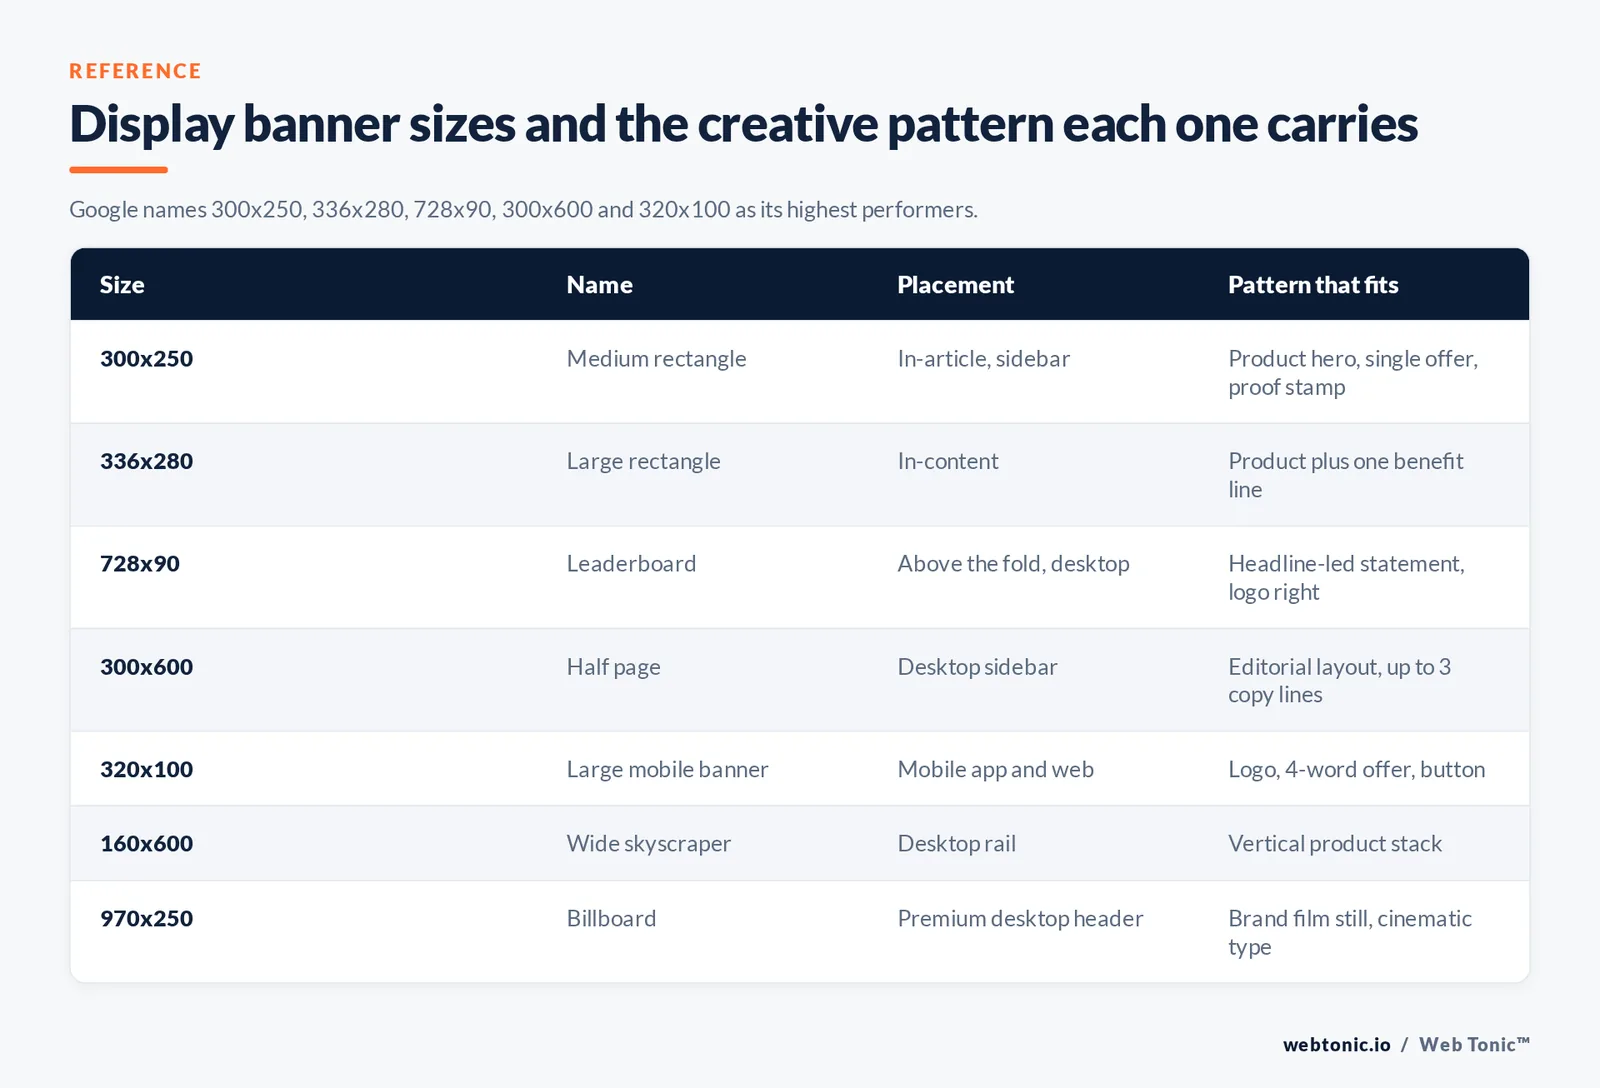
Task: Click the Wide skyscraper name cell
Action: tap(648, 844)
